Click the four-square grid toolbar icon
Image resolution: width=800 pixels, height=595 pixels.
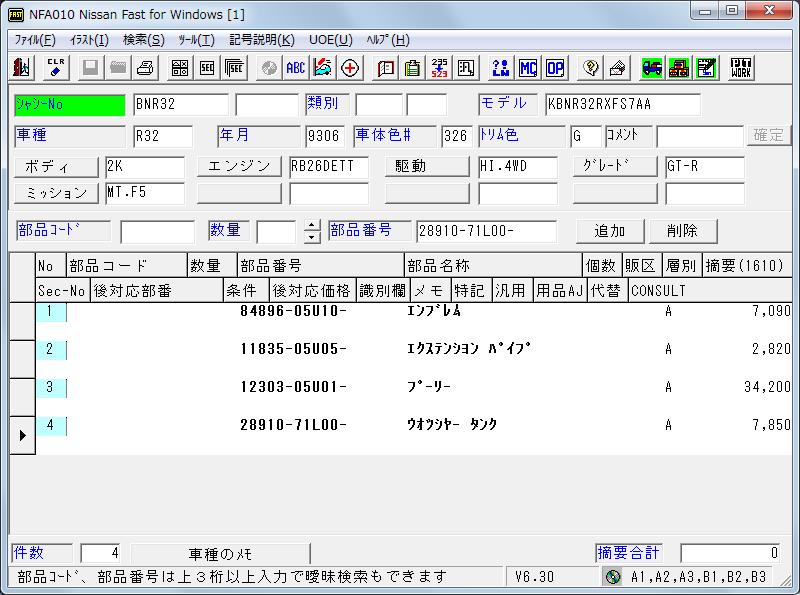click(x=180, y=68)
